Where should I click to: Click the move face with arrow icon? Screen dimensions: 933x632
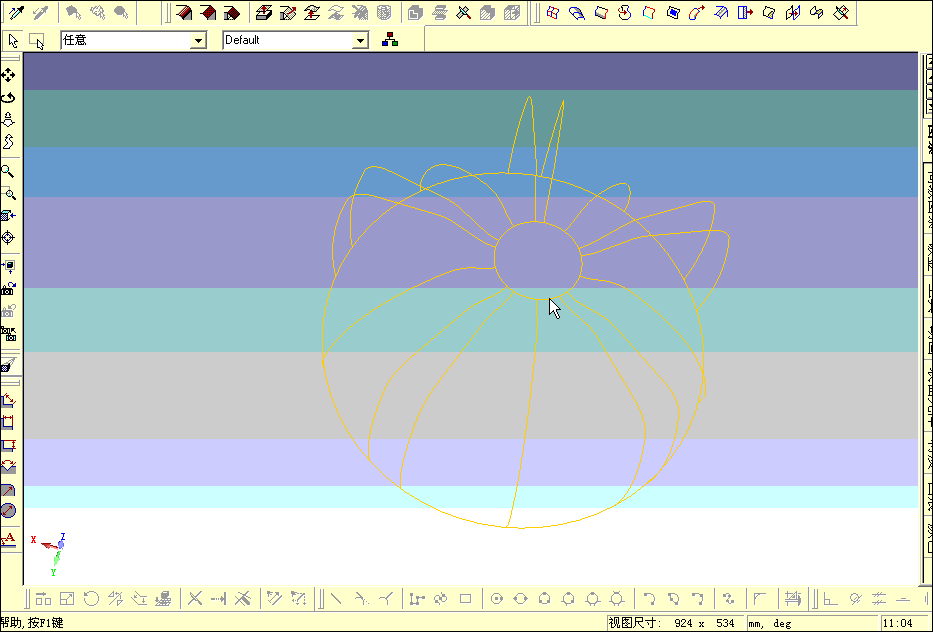click(x=288, y=12)
